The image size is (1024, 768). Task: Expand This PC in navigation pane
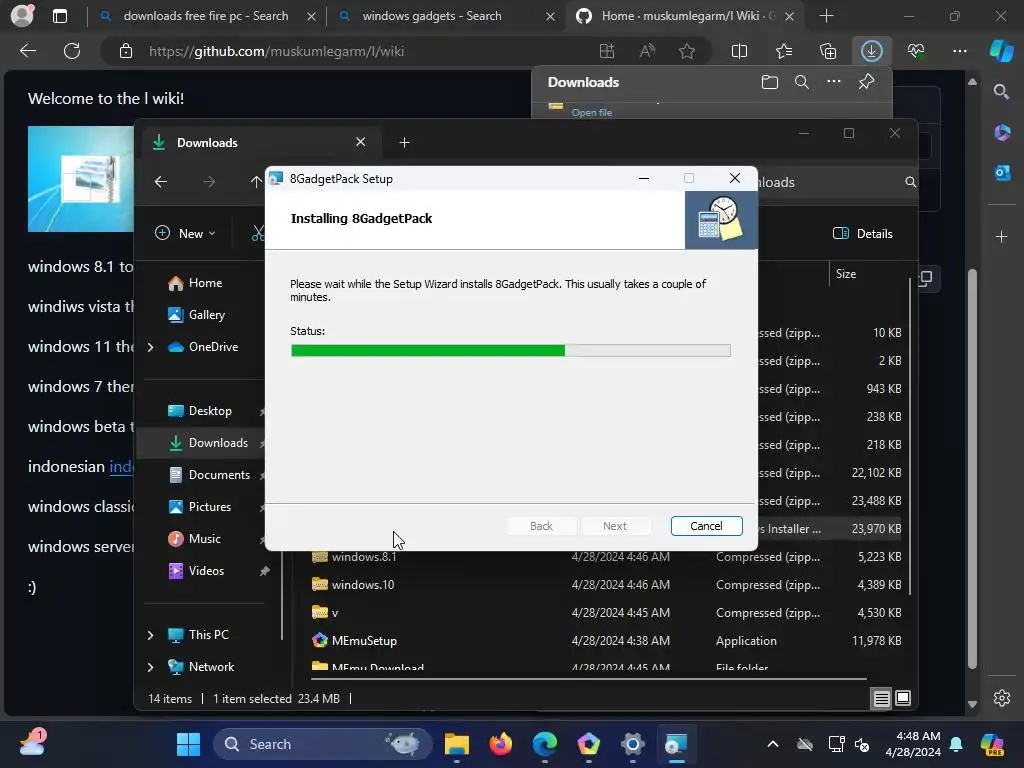(150, 635)
